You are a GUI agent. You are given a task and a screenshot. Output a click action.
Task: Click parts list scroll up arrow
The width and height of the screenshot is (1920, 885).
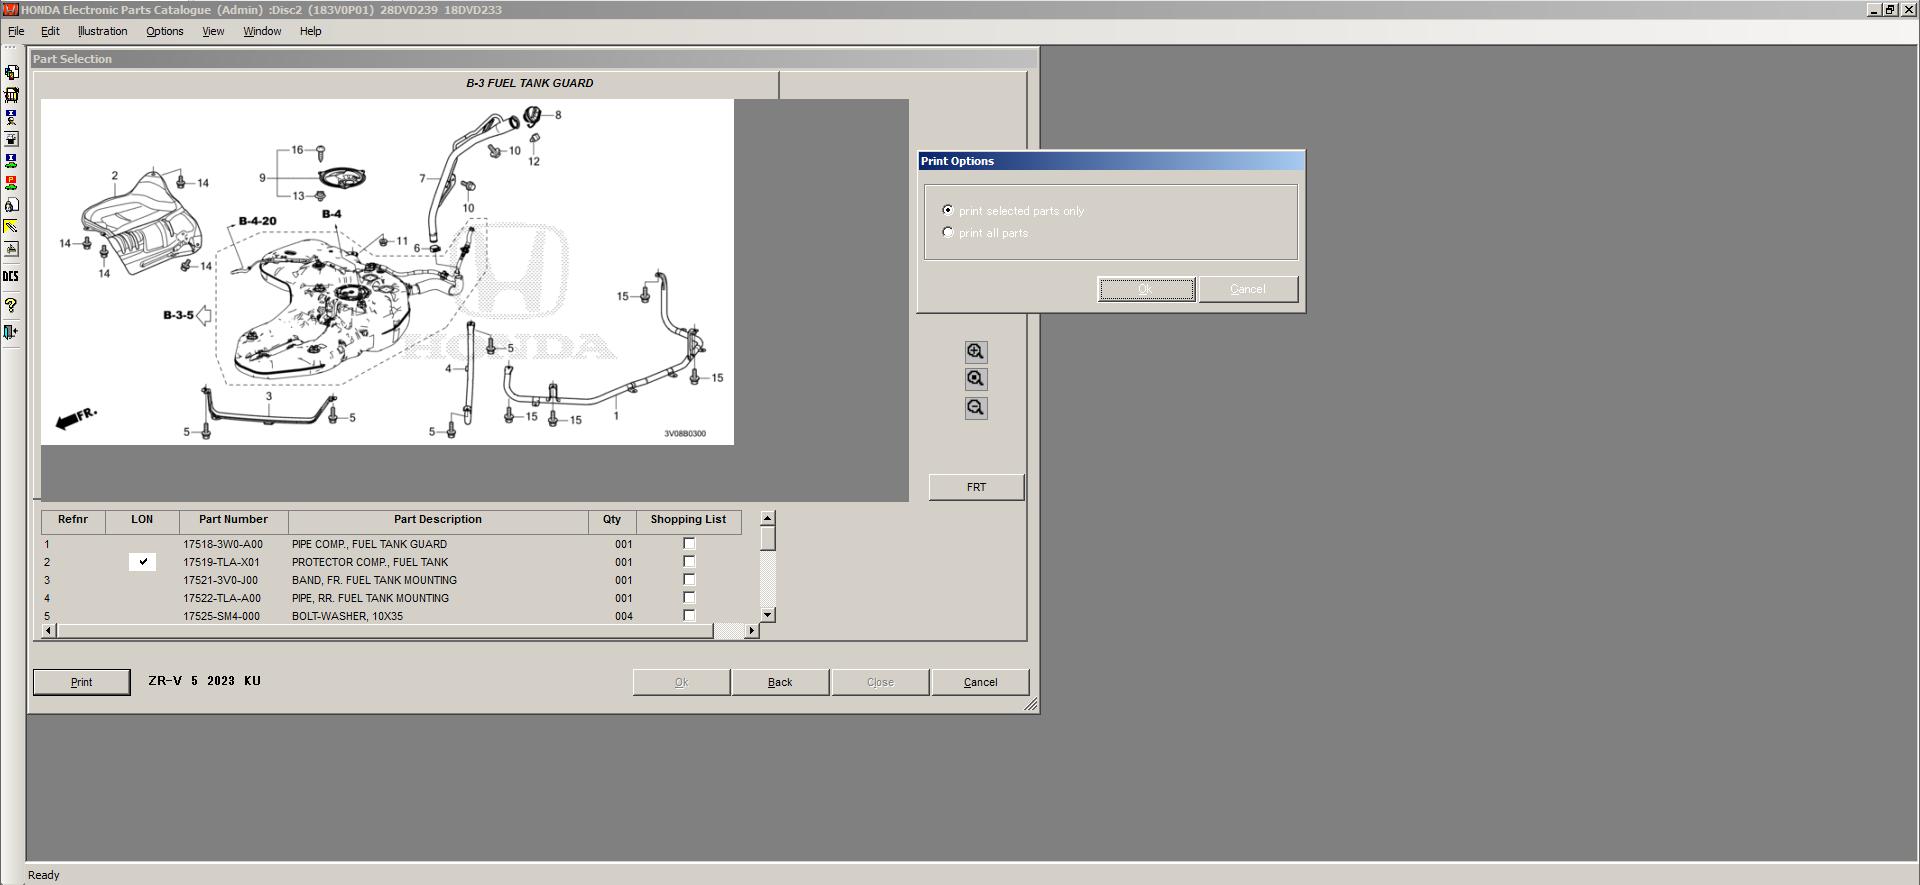767,518
